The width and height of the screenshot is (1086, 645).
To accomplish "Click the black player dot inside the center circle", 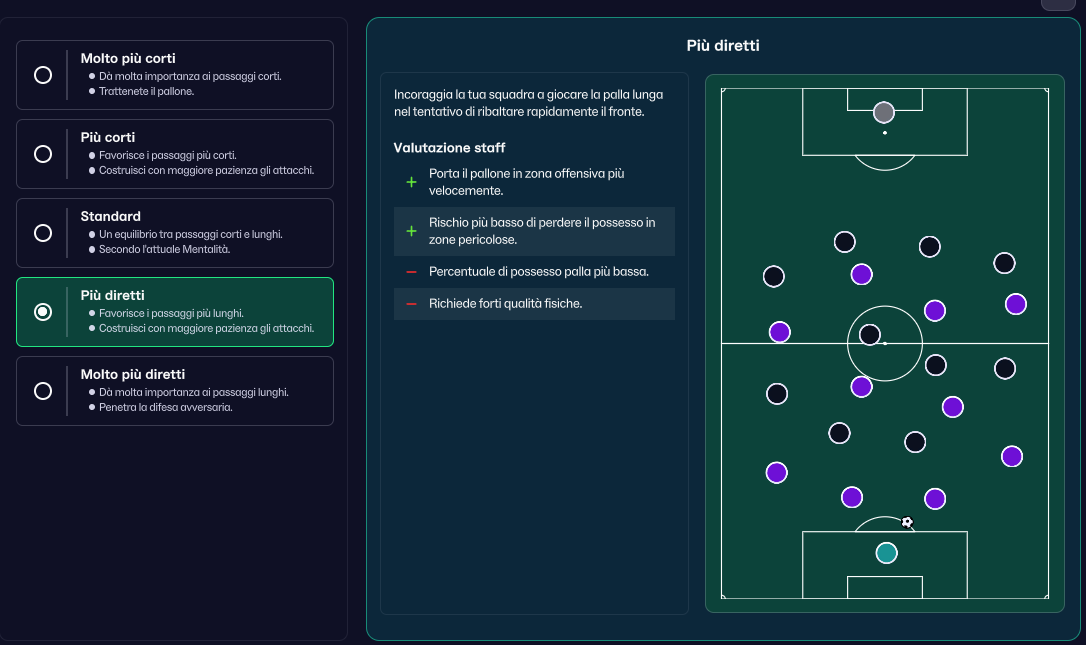I will click(870, 335).
